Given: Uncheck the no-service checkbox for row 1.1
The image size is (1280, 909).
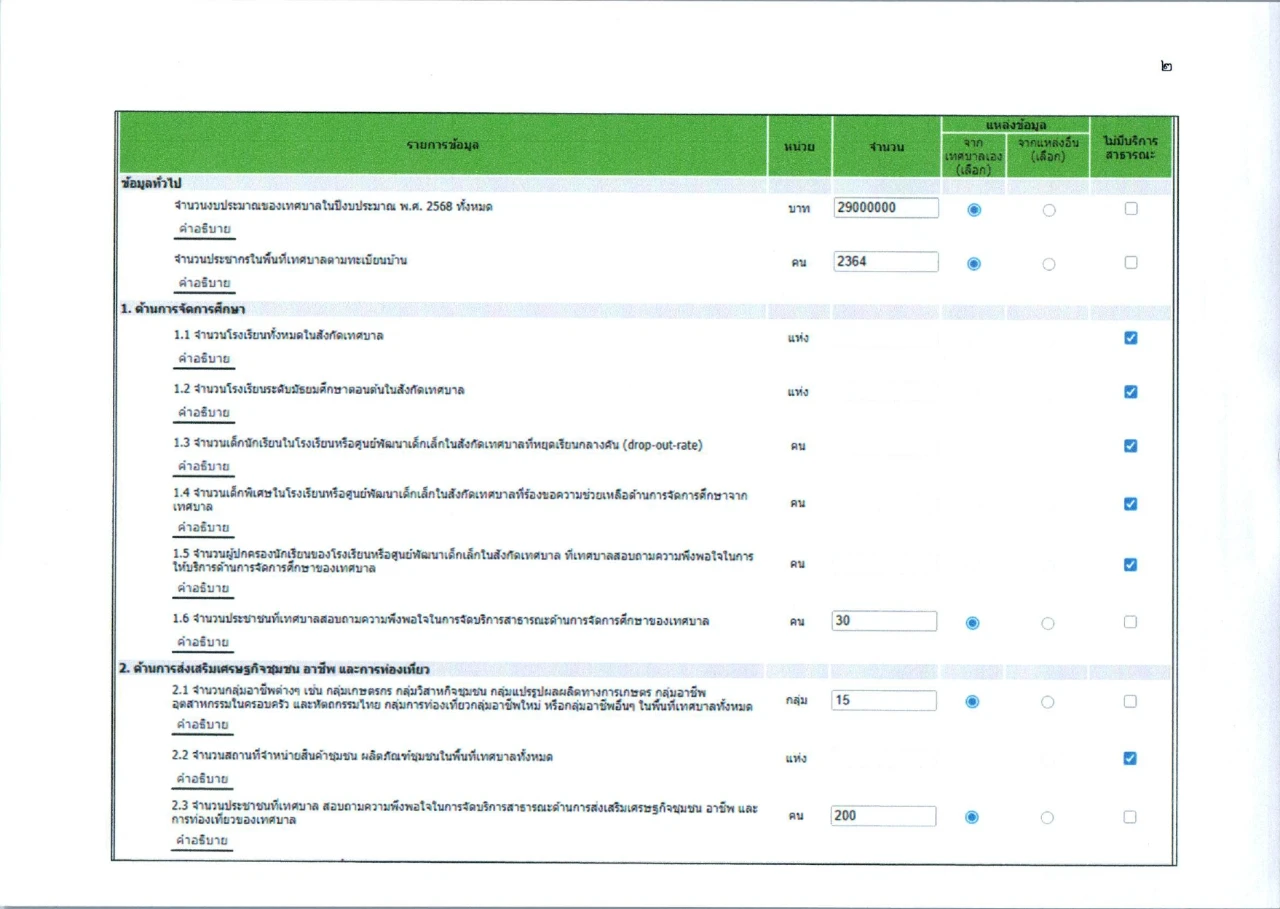Looking at the screenshot, I should click(1131, 338).
